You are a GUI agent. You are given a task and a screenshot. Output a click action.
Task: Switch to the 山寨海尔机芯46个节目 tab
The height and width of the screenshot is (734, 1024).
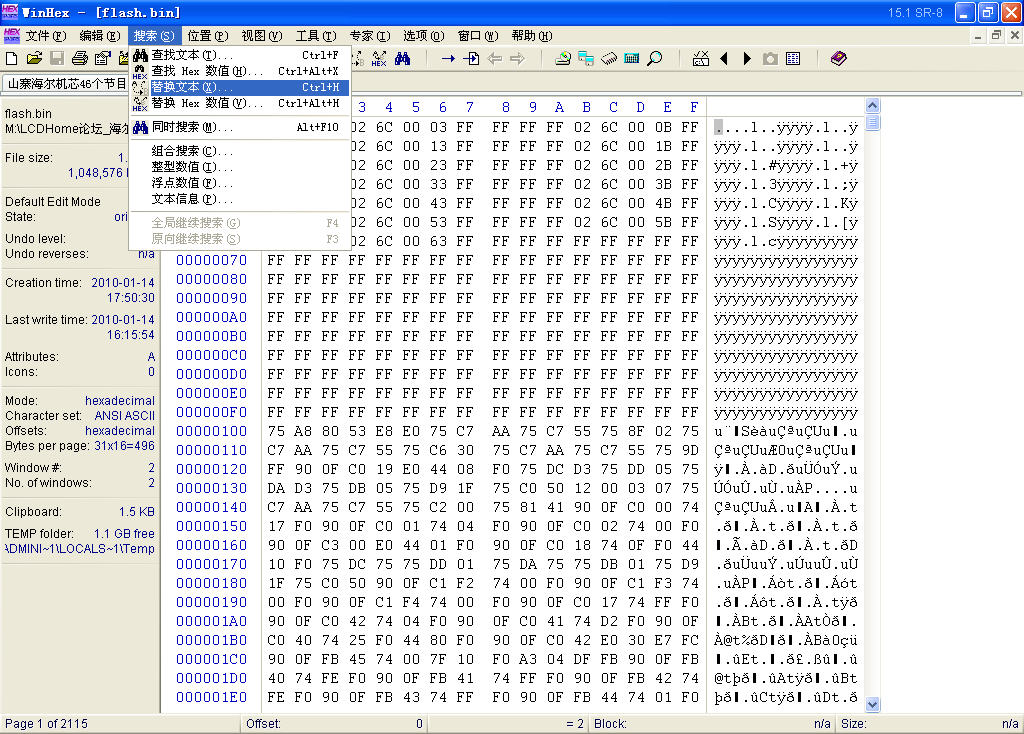point(66,84)
